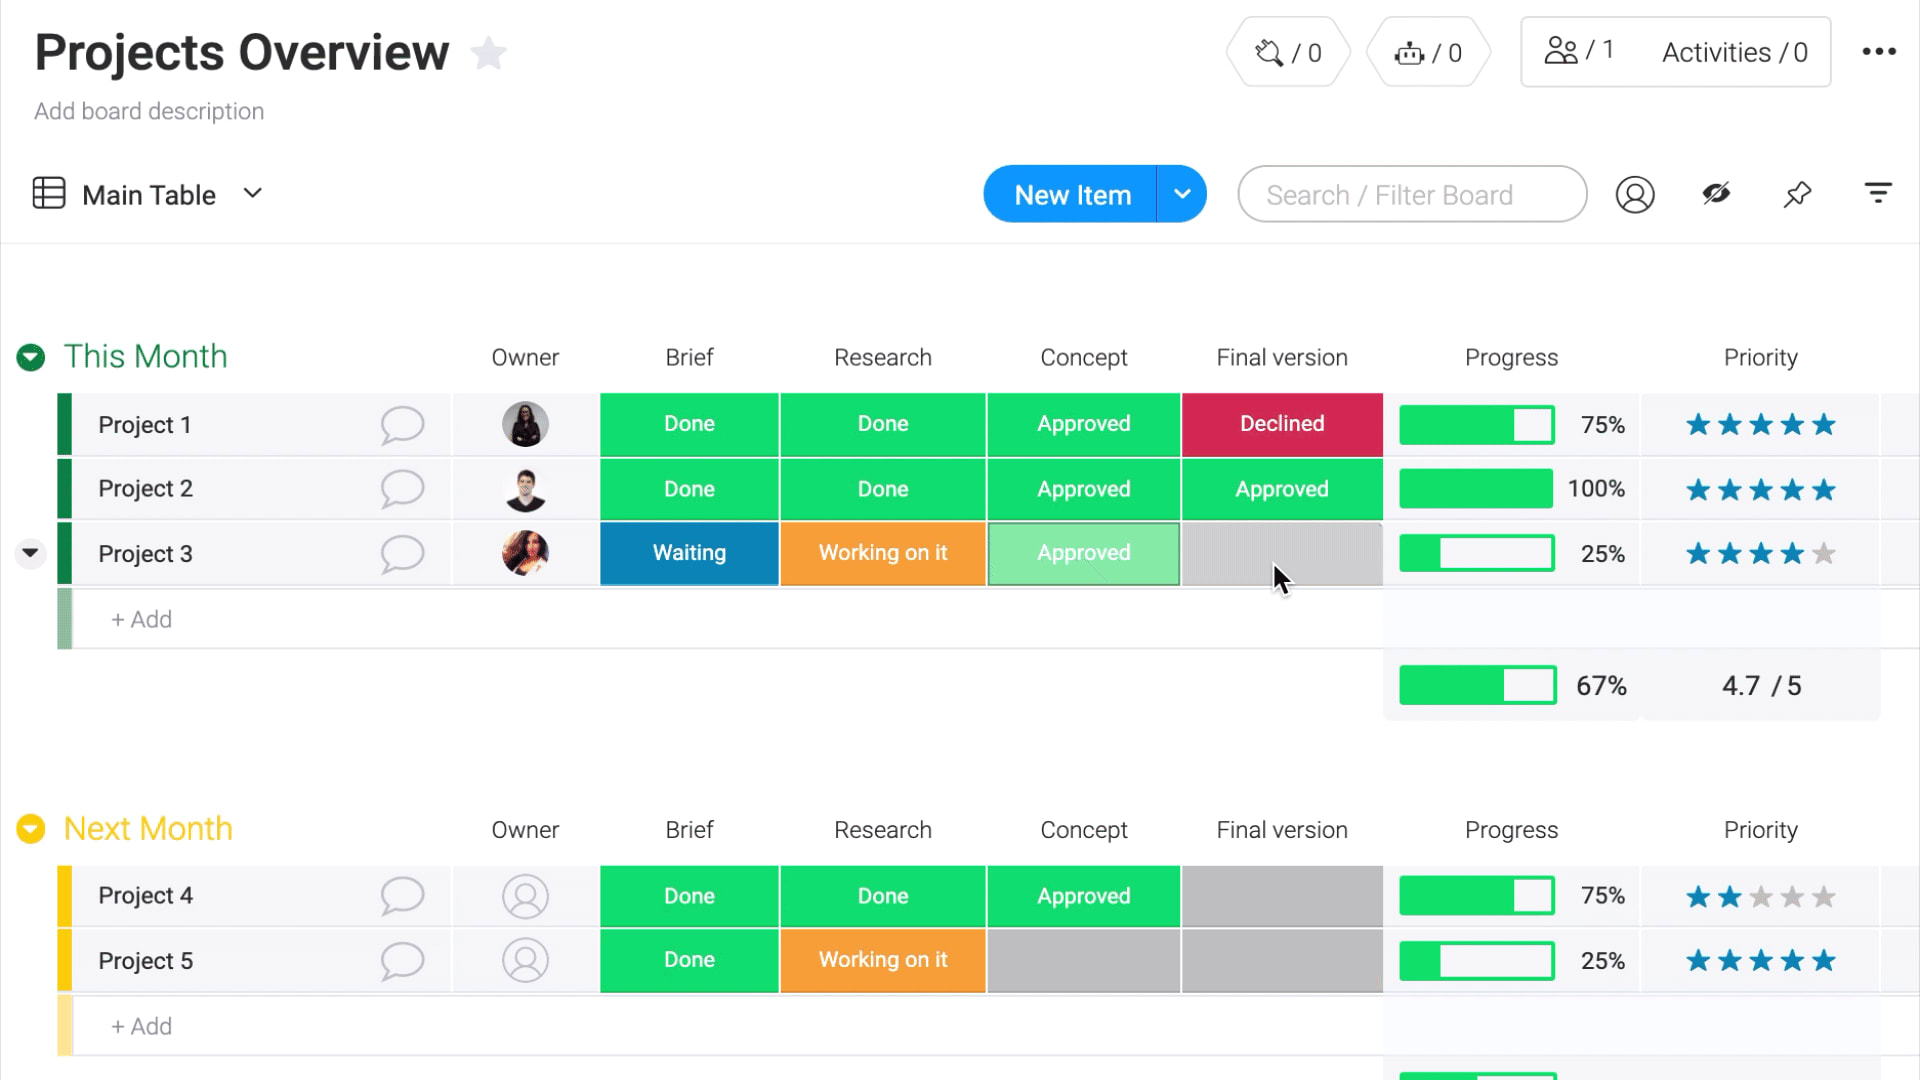
Task: Expand the Main Table dropdown
Action: (252, 194)
